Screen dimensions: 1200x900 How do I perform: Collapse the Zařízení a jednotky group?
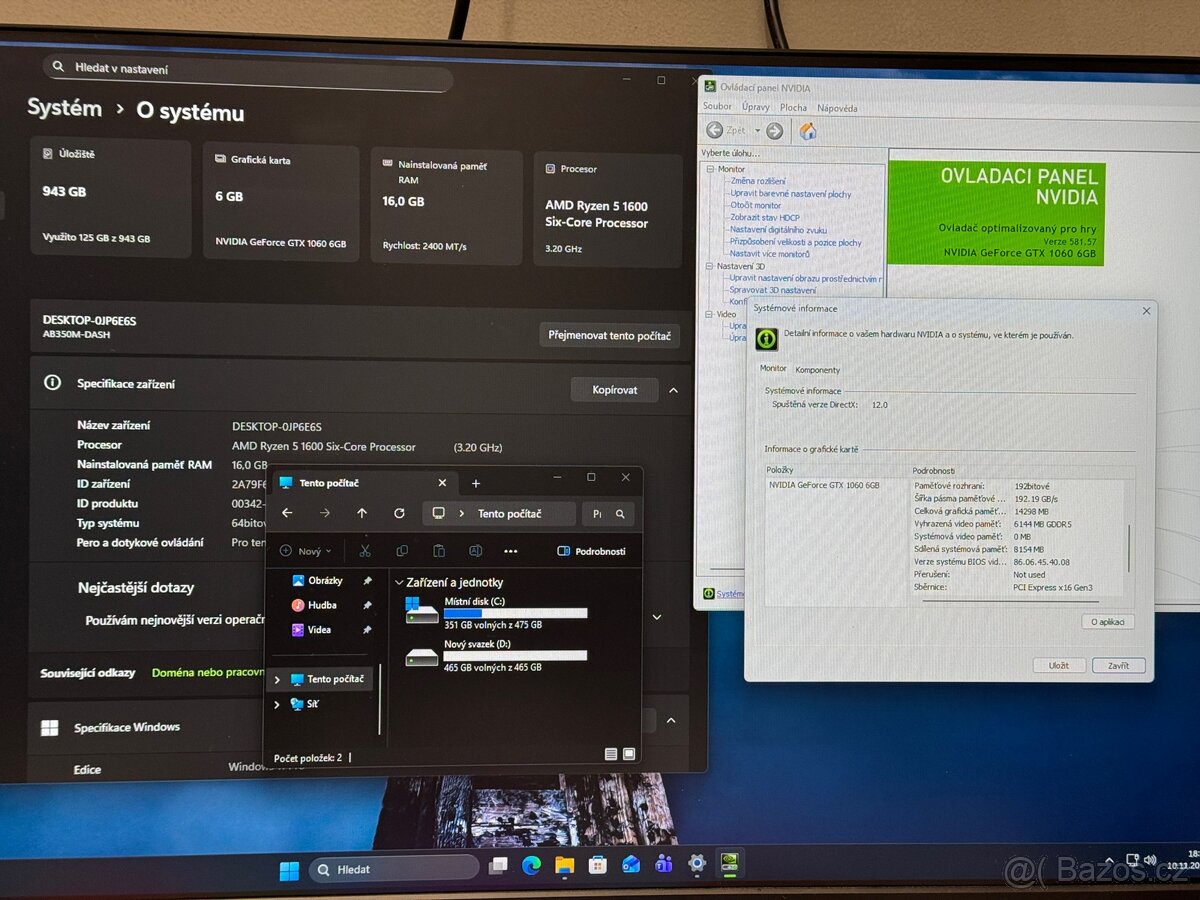click(400, 582)
